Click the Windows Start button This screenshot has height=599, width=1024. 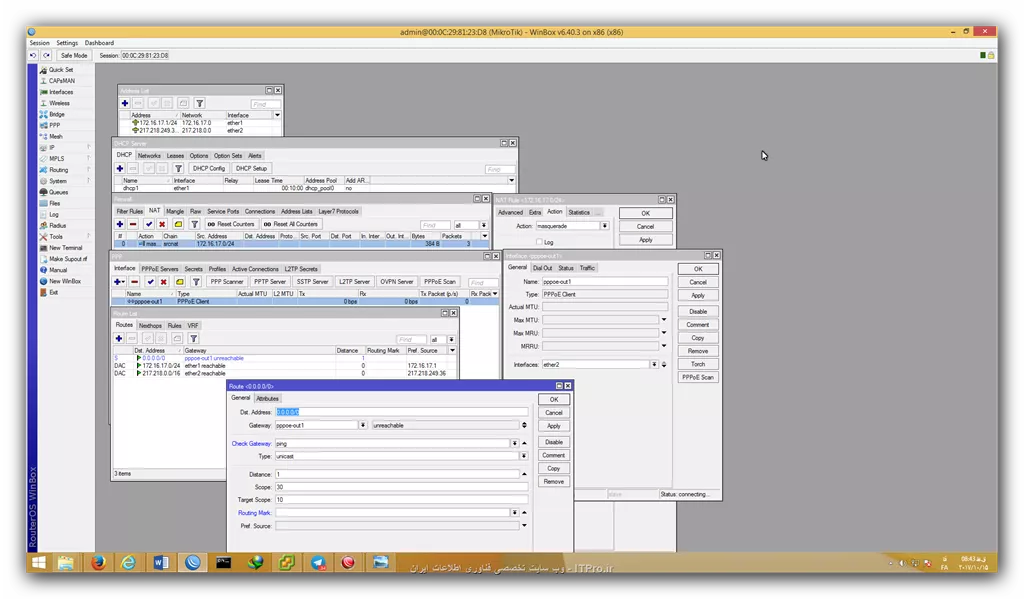(39, 562)
